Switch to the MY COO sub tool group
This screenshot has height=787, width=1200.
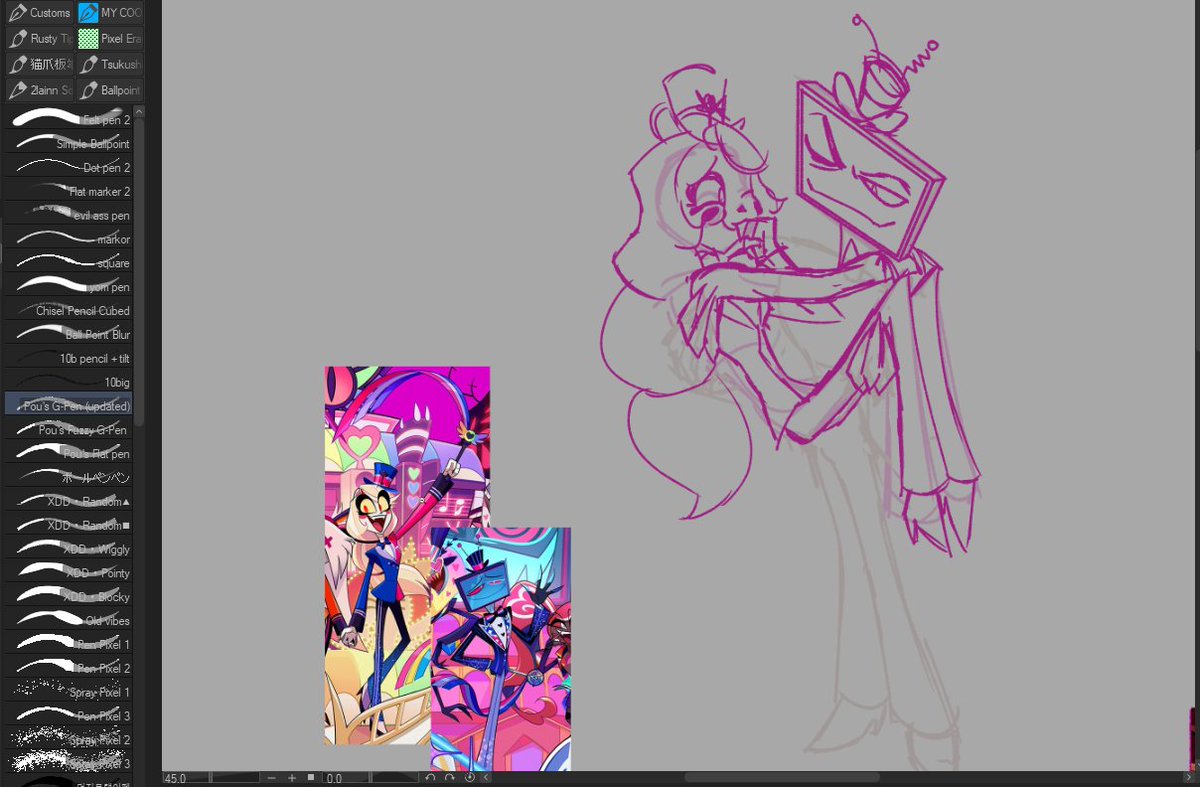[111, 13]
